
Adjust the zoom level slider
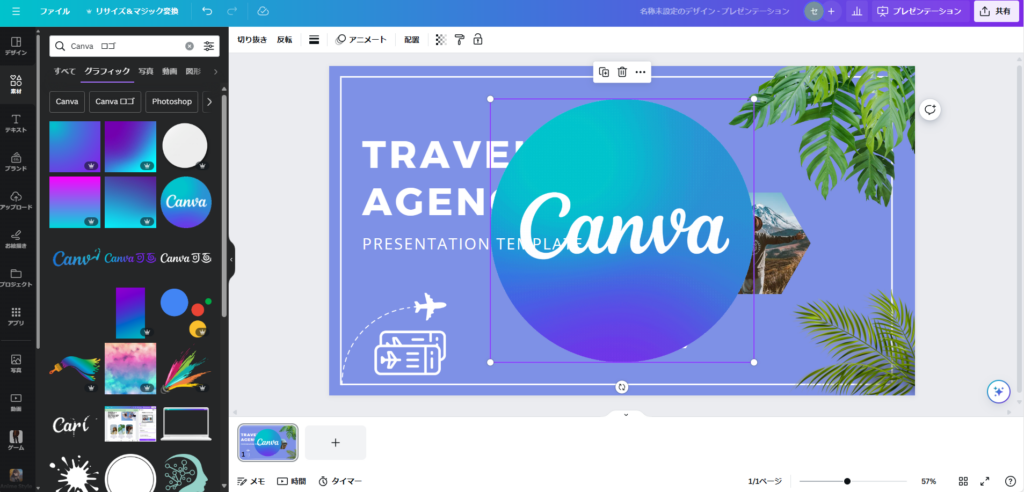tap(847, 481)
